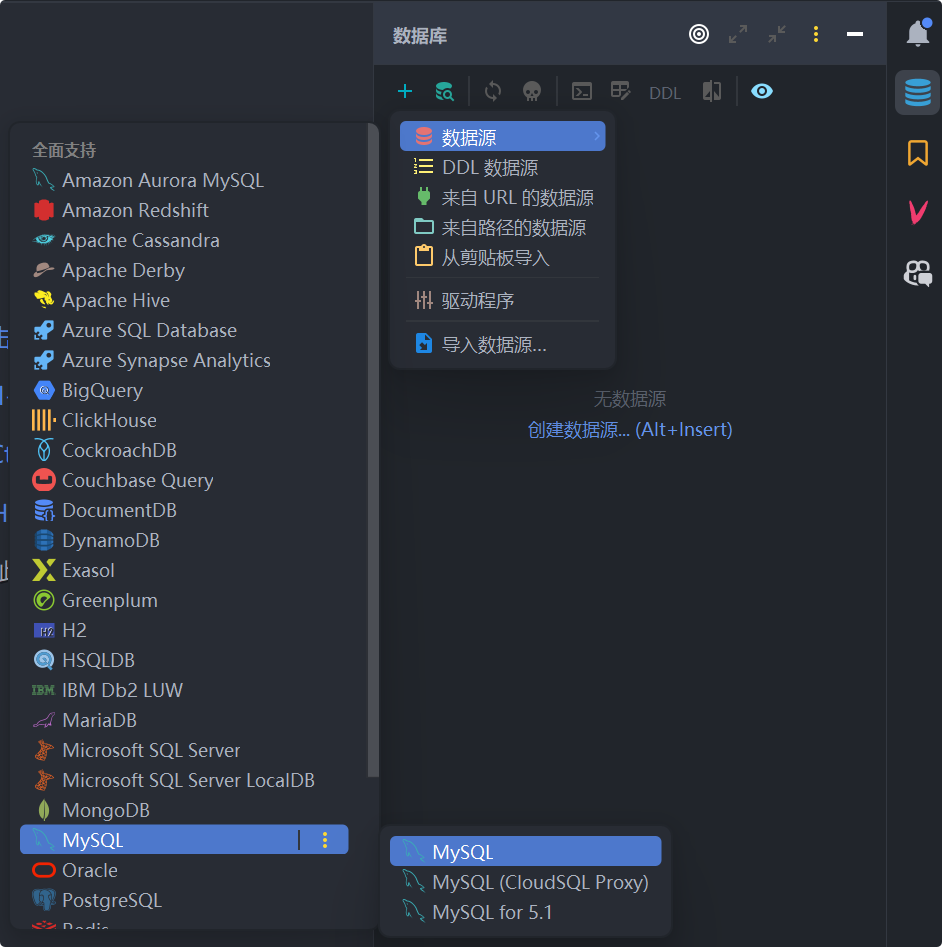Select Amazon Redshift
Viewport: 942px width, 947px height.
(184, 210)
